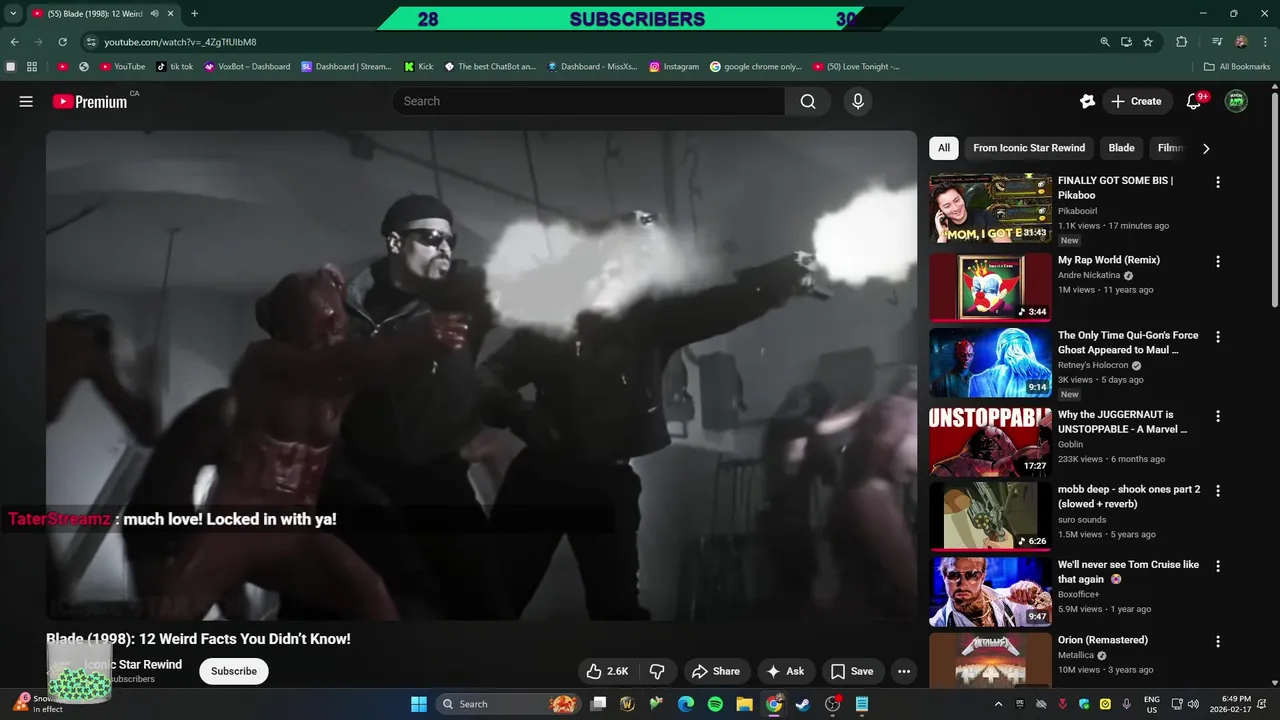Focus the YouTube search field
Viewport: 1280px width, 720px height.
coord(588,101)
